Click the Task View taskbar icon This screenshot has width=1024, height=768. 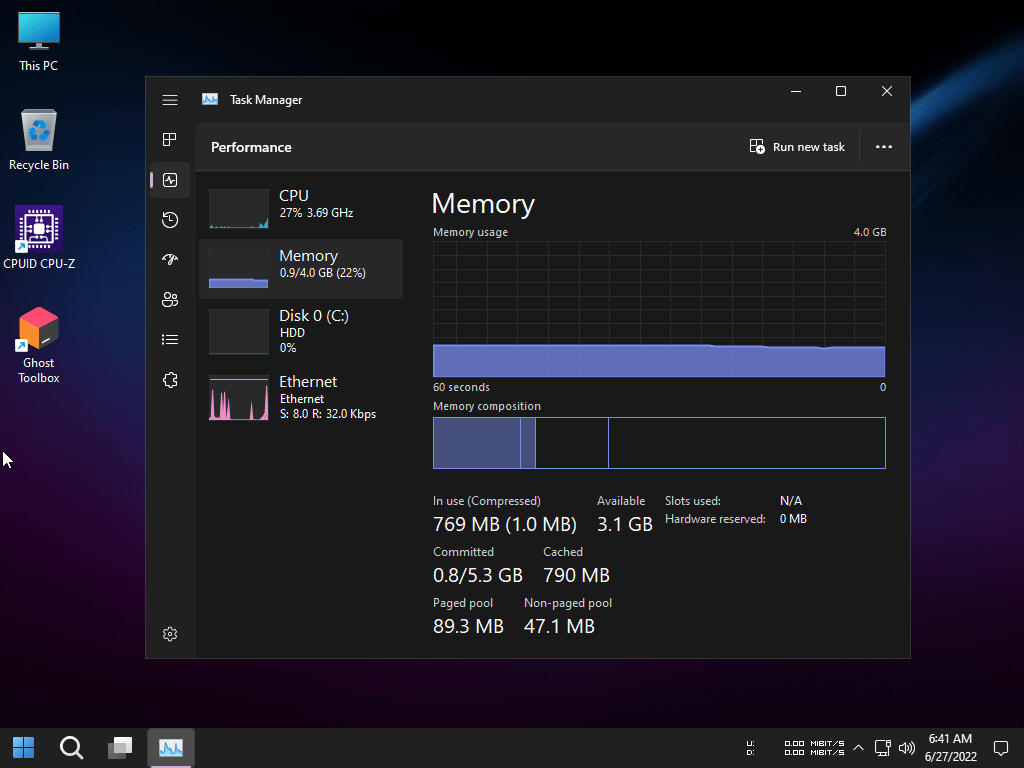121,747
